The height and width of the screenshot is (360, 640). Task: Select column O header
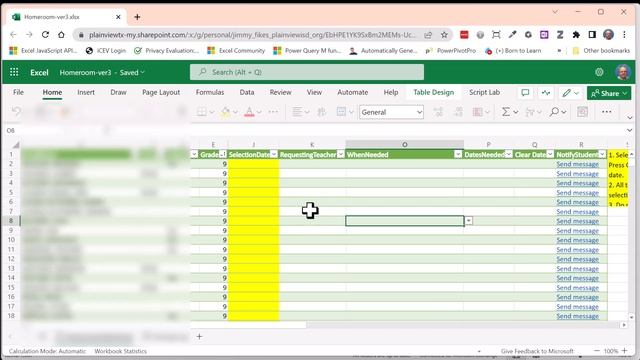[x=404, y=144]
